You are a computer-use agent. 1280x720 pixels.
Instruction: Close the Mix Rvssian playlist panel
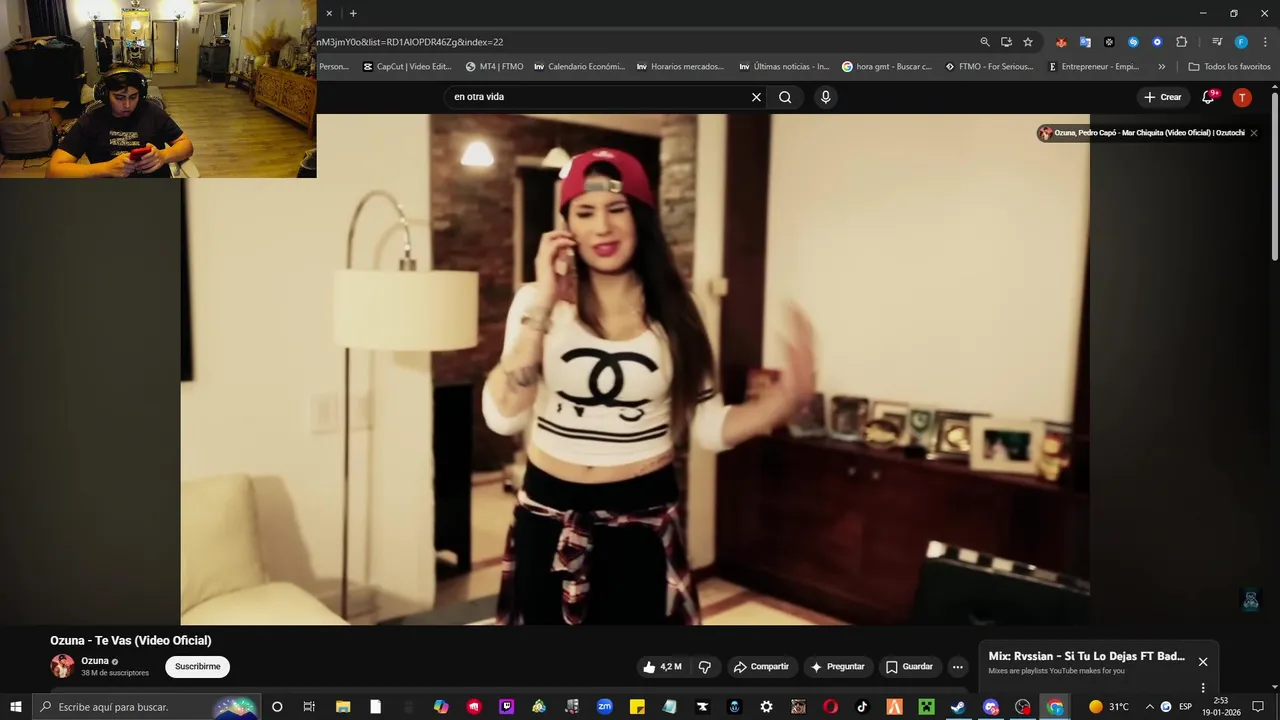1203,662
